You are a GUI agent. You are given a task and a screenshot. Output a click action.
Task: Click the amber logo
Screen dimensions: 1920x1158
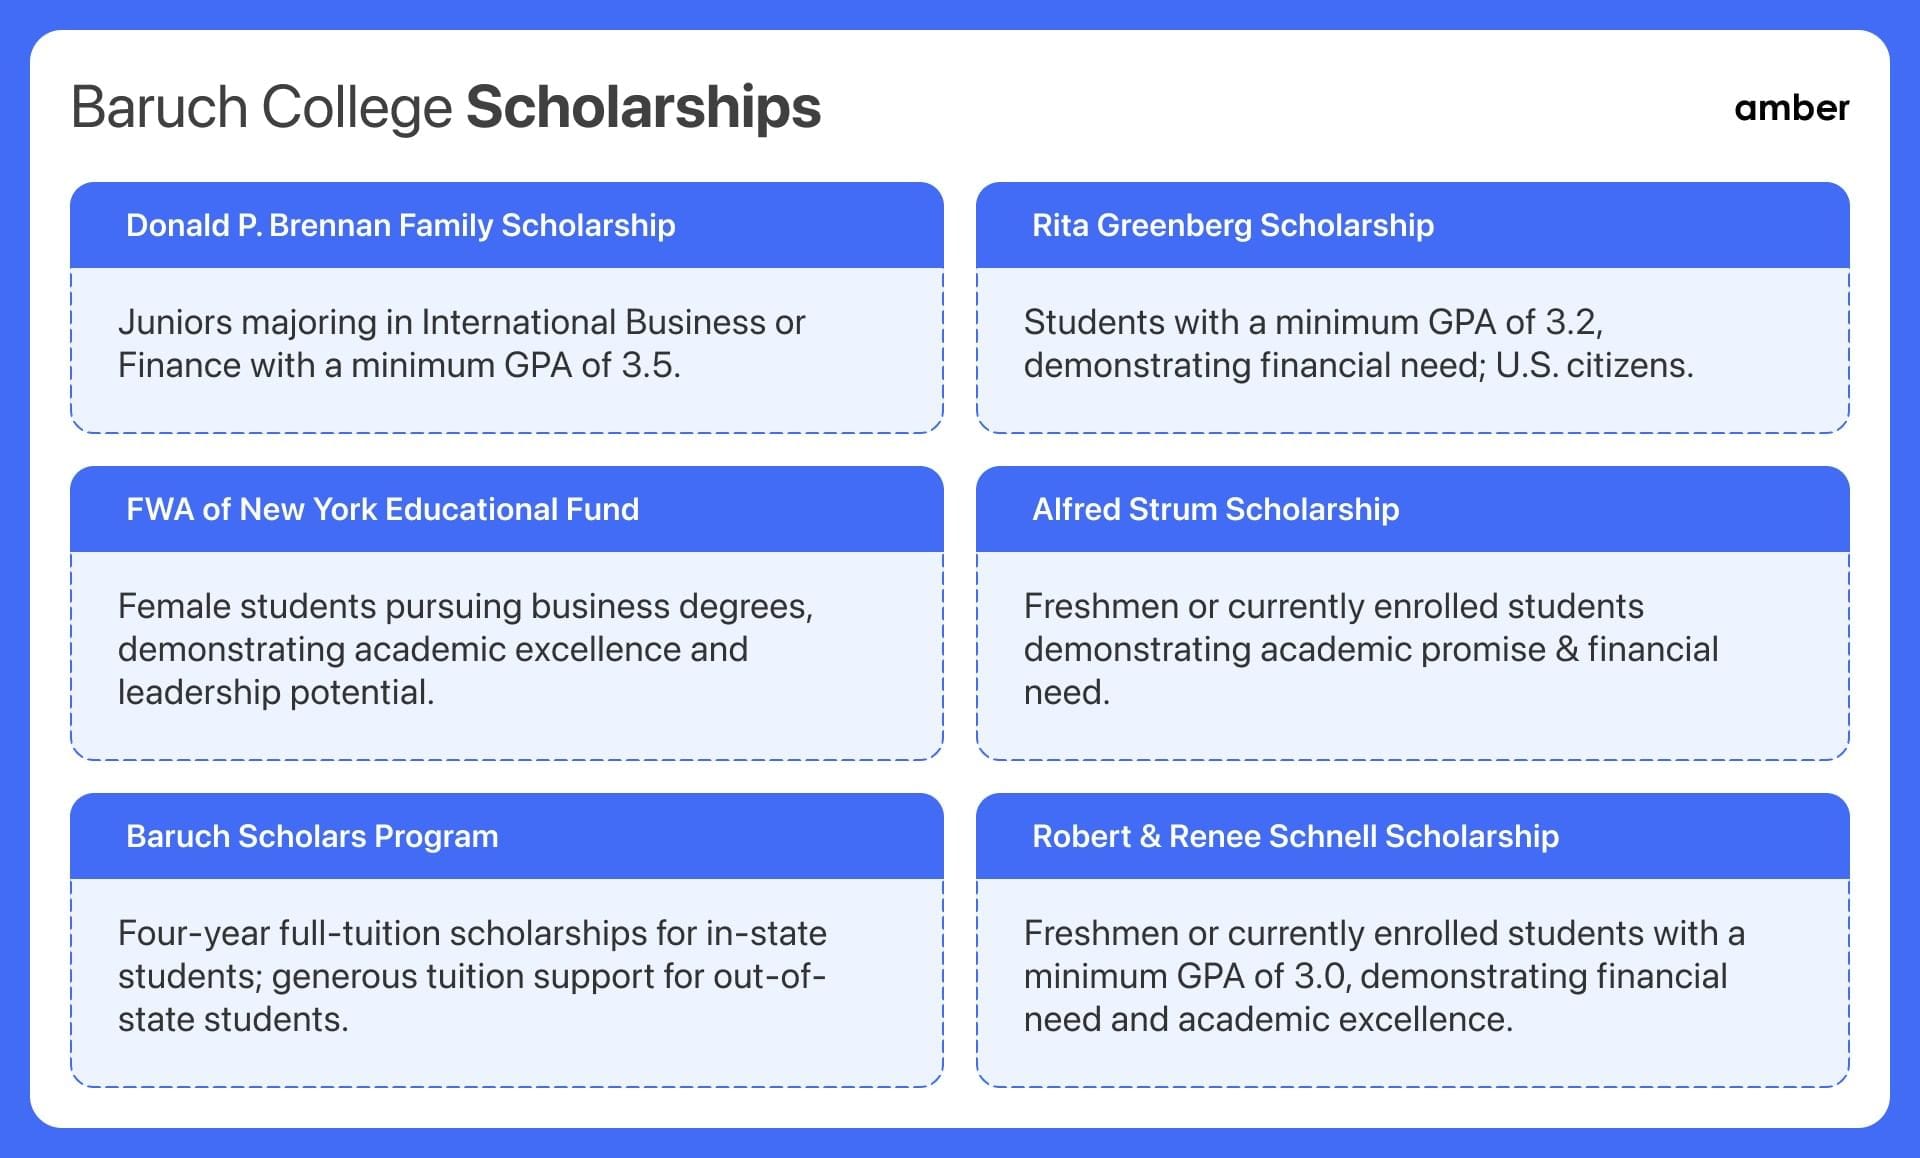click(1791, 108)
